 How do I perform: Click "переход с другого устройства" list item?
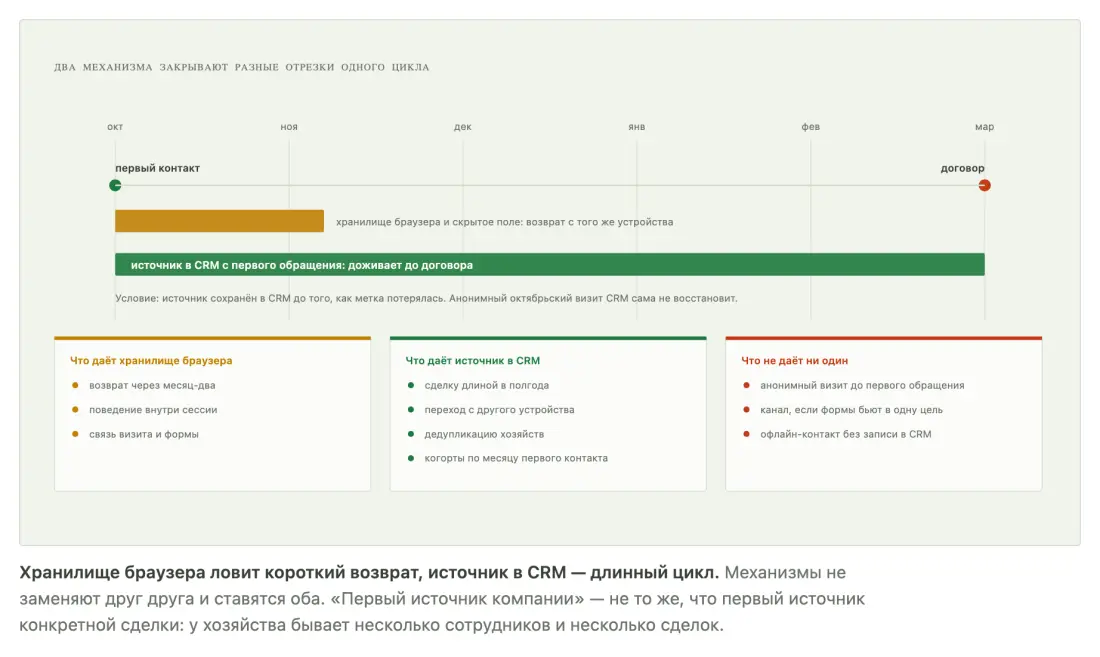[x=499, y=409]
